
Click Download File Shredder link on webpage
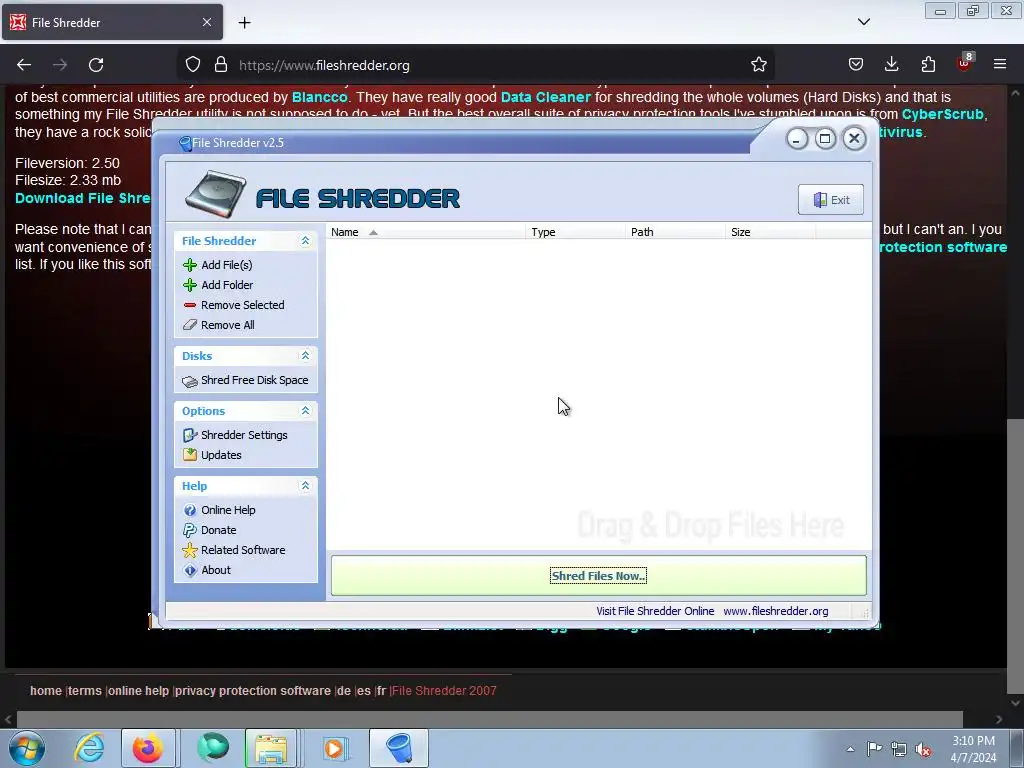click(x=82, y=198)
